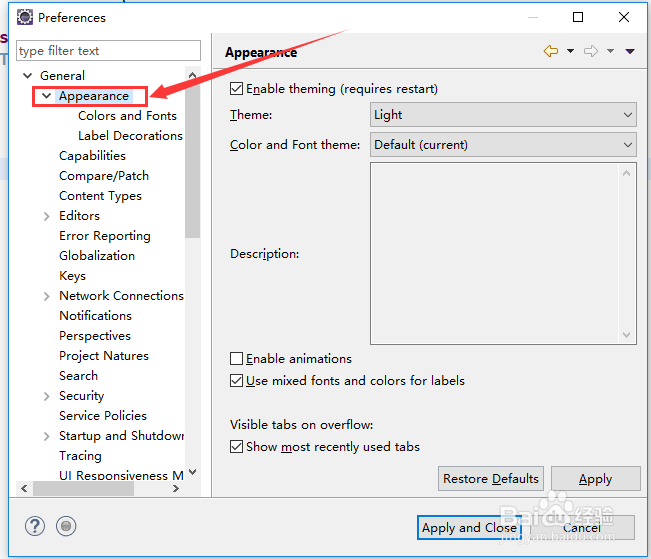This screenshot has width=651, height=559.
Task: Expand the Startup and Shutdown node
Action: coord(46,436)
